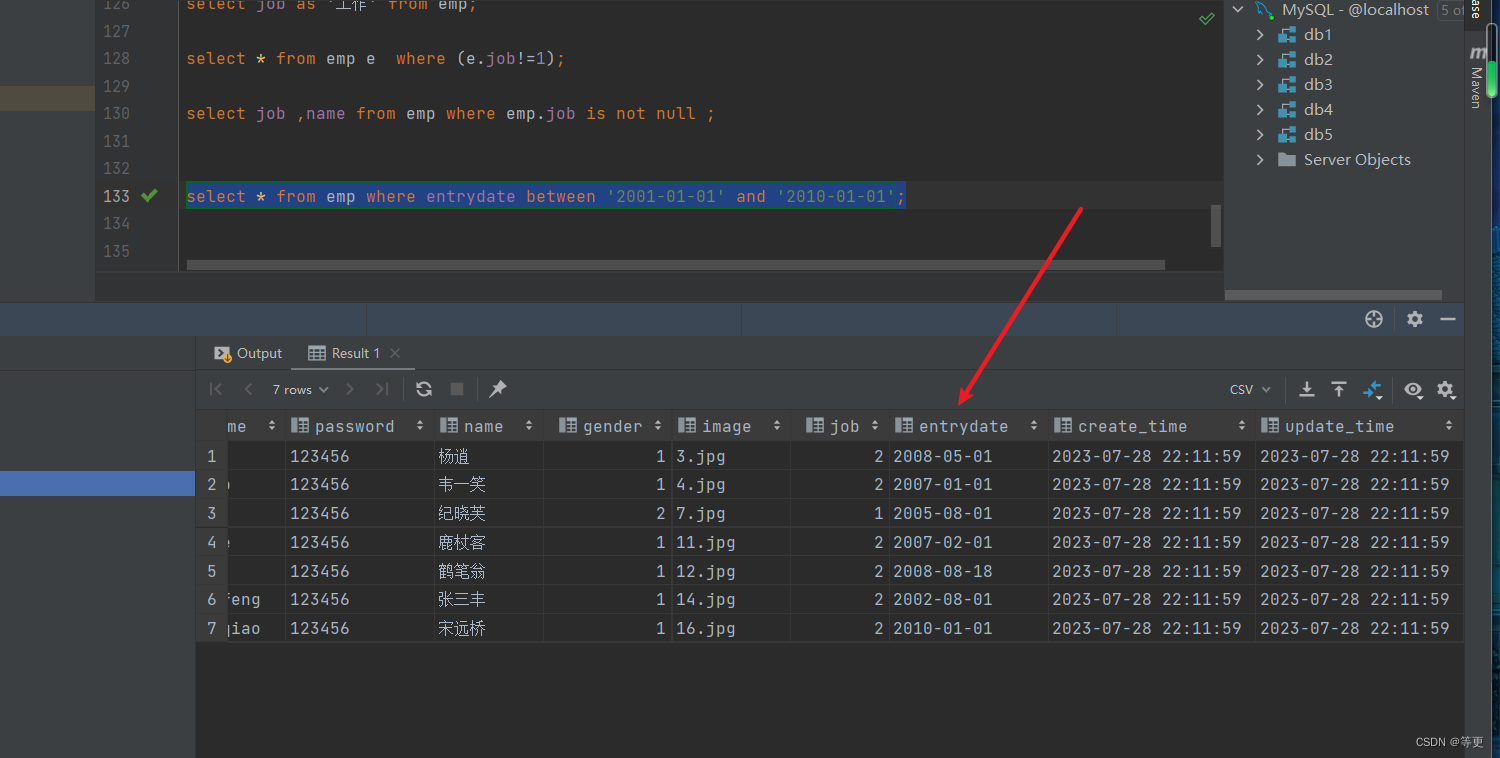Sort by the entrydate column arrows
The image size is (1500, 758).
click(1033, 425)
